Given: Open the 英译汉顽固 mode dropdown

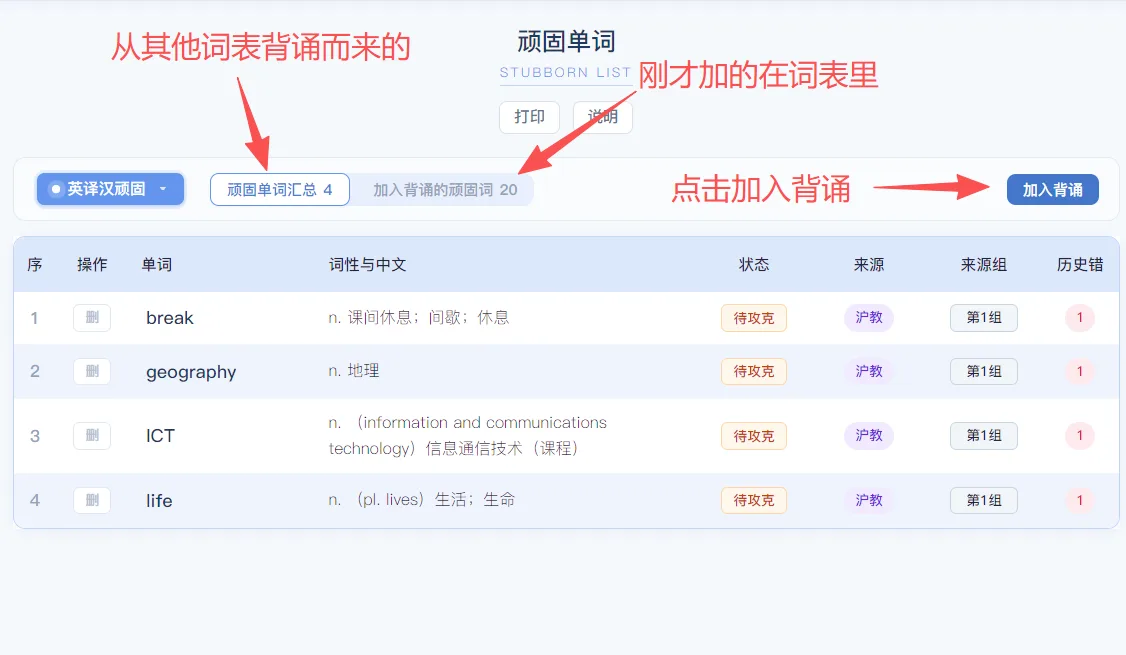Looking at the screenshot, I should coord(111,190).
